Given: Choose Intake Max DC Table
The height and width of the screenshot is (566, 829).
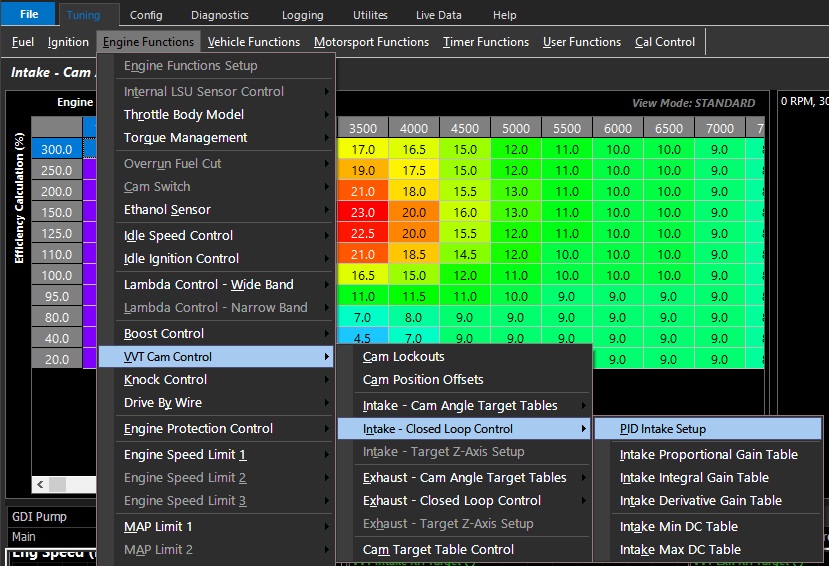Looking at the screenshot, I should [680, 550].
